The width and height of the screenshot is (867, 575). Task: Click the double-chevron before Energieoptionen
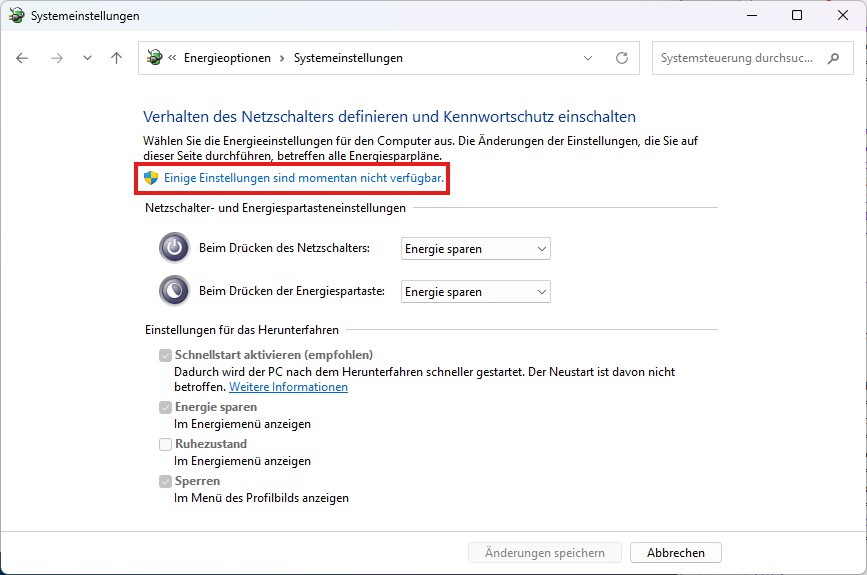(172, 58)
